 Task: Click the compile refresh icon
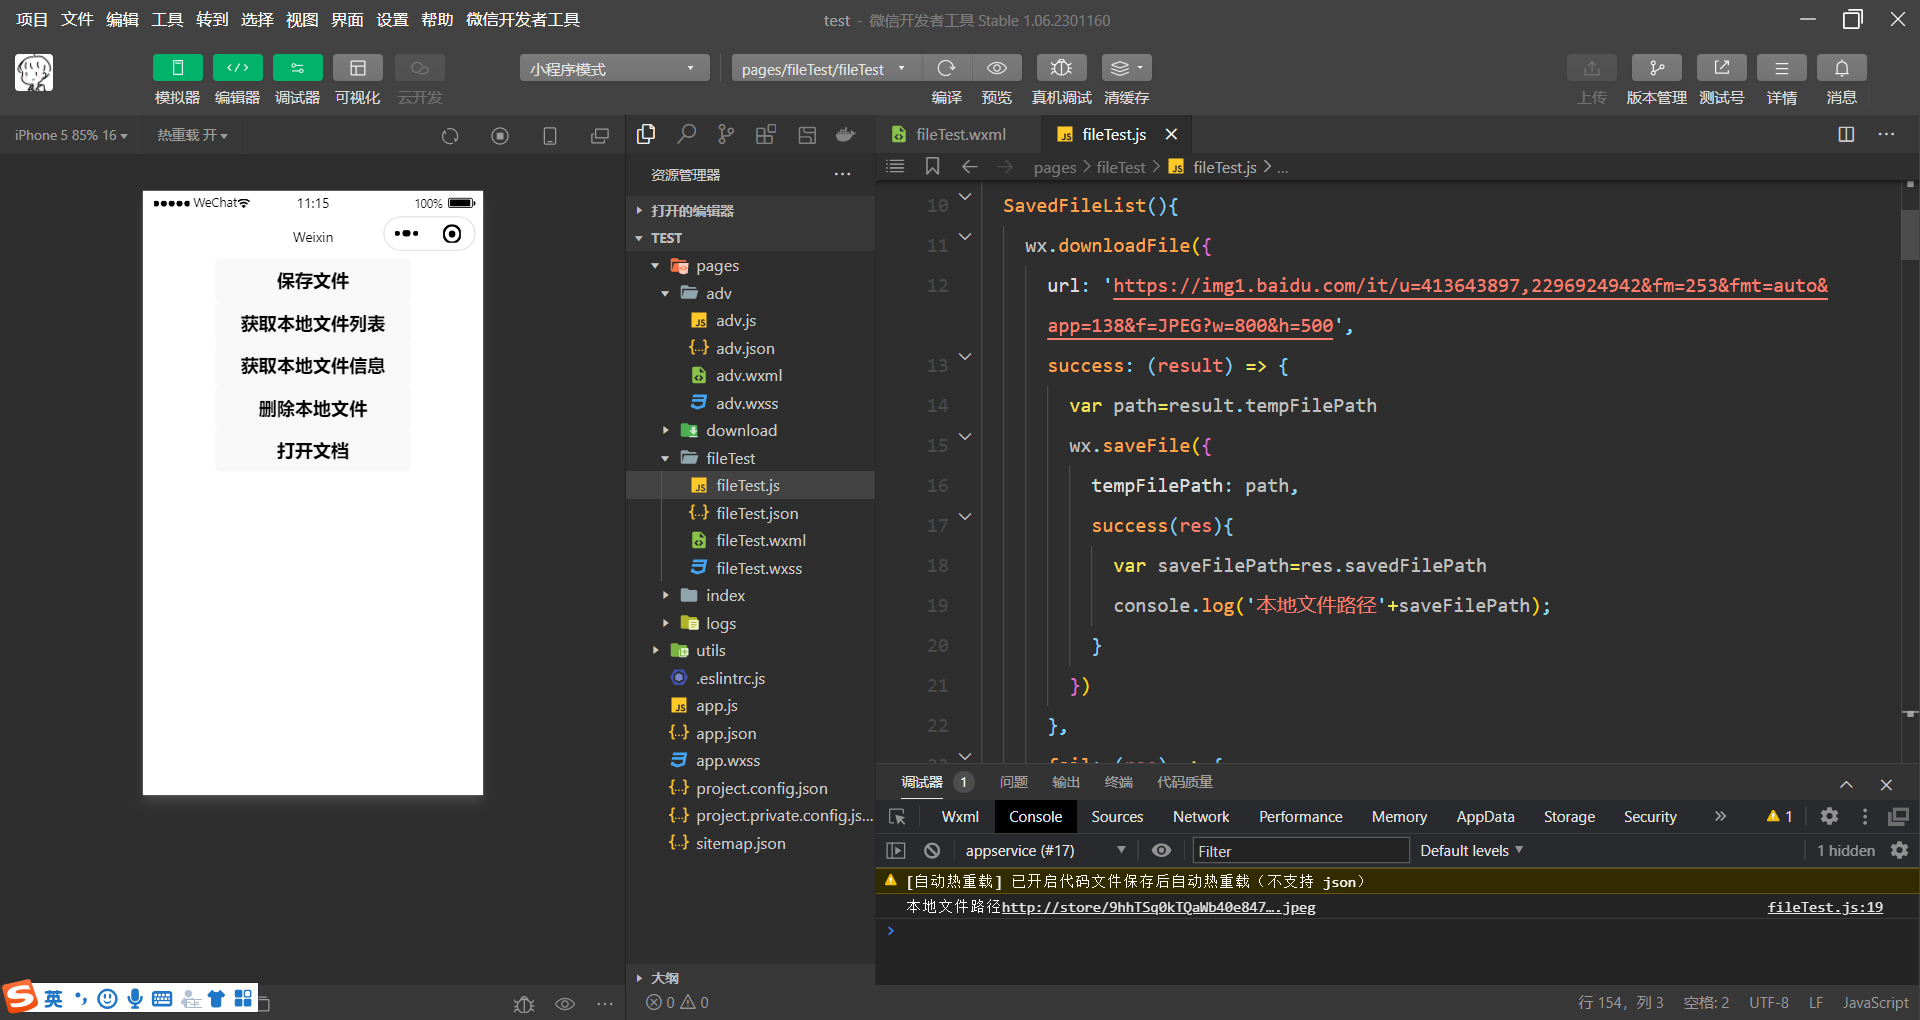(945, 68)
